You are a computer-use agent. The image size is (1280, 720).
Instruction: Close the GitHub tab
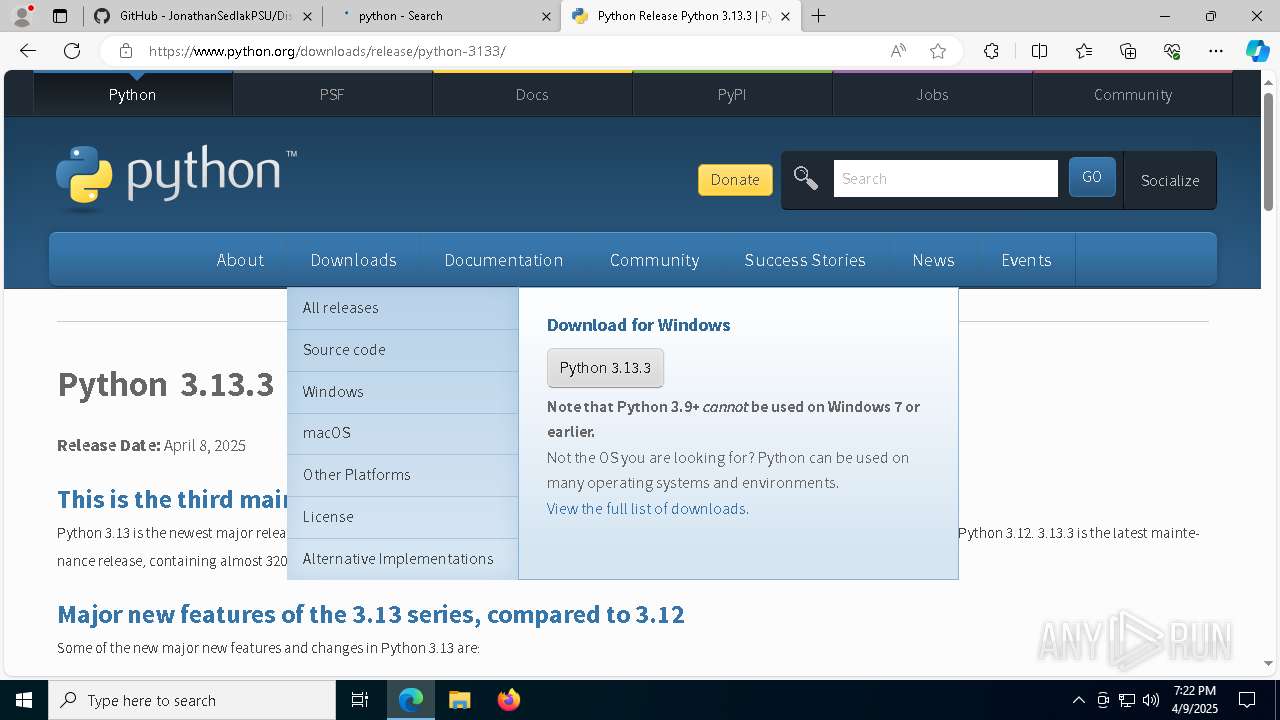point(307,16)
